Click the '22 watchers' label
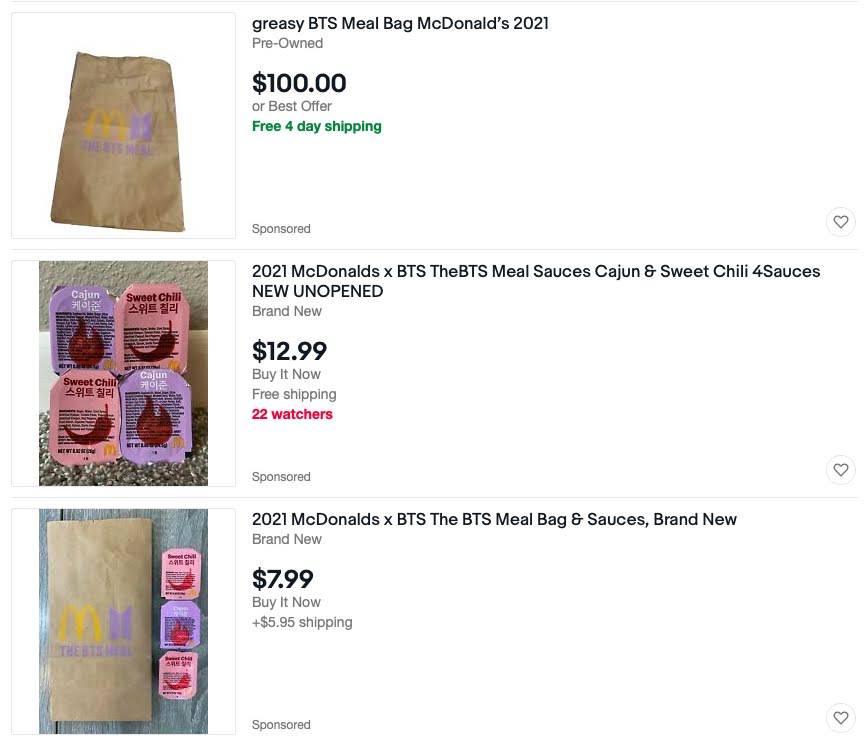Viewport: 865px width, 742px height. [x=292, y=414]
